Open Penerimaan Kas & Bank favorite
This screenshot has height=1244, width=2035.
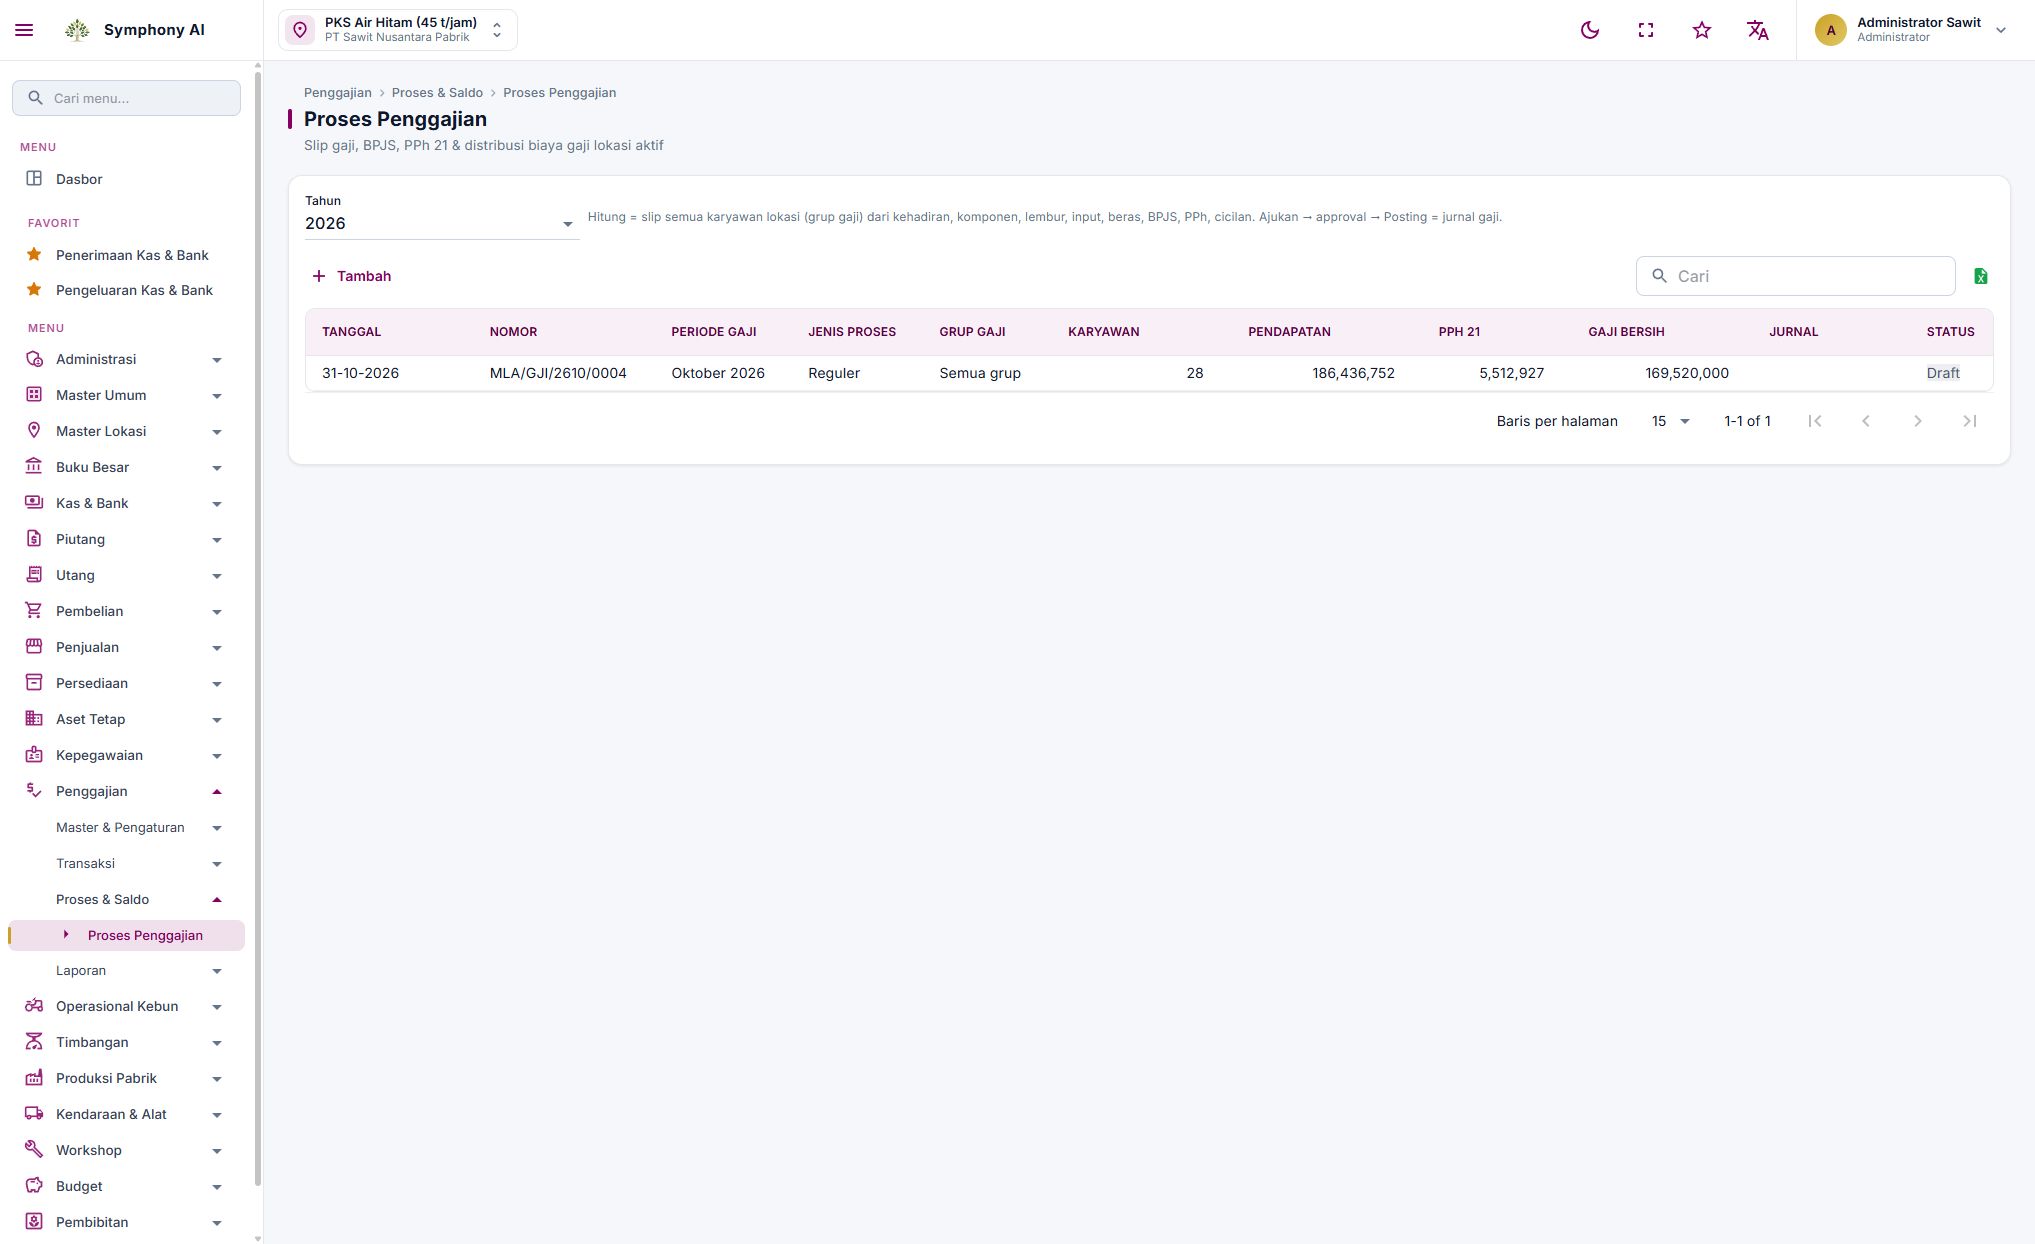tap(126, 255)
